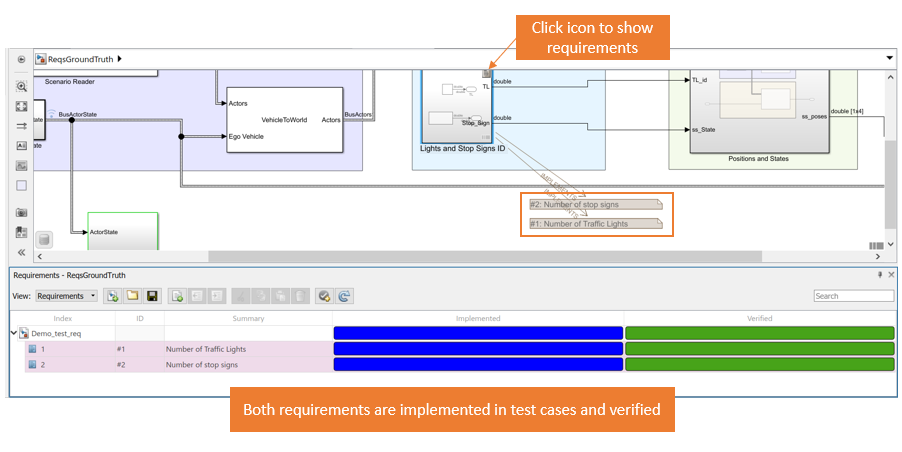The height and width of the screenshot is (452, 902).
Task: Collapse the Demo_test_req tree node
Action: pos(13,333)
